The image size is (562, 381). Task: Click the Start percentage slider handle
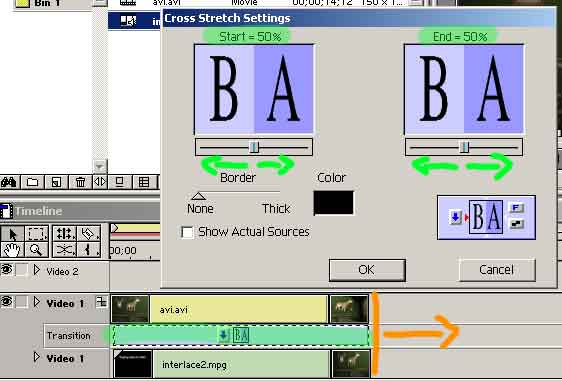tap(254, 147)
